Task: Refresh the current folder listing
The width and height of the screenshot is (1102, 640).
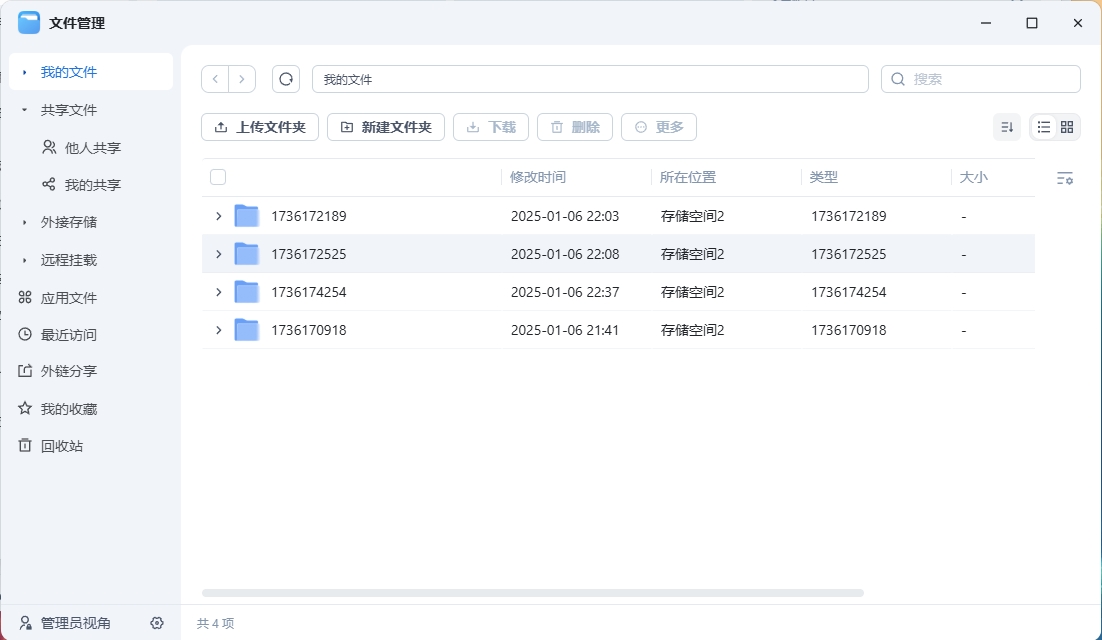Action: (x=286, y=79)
